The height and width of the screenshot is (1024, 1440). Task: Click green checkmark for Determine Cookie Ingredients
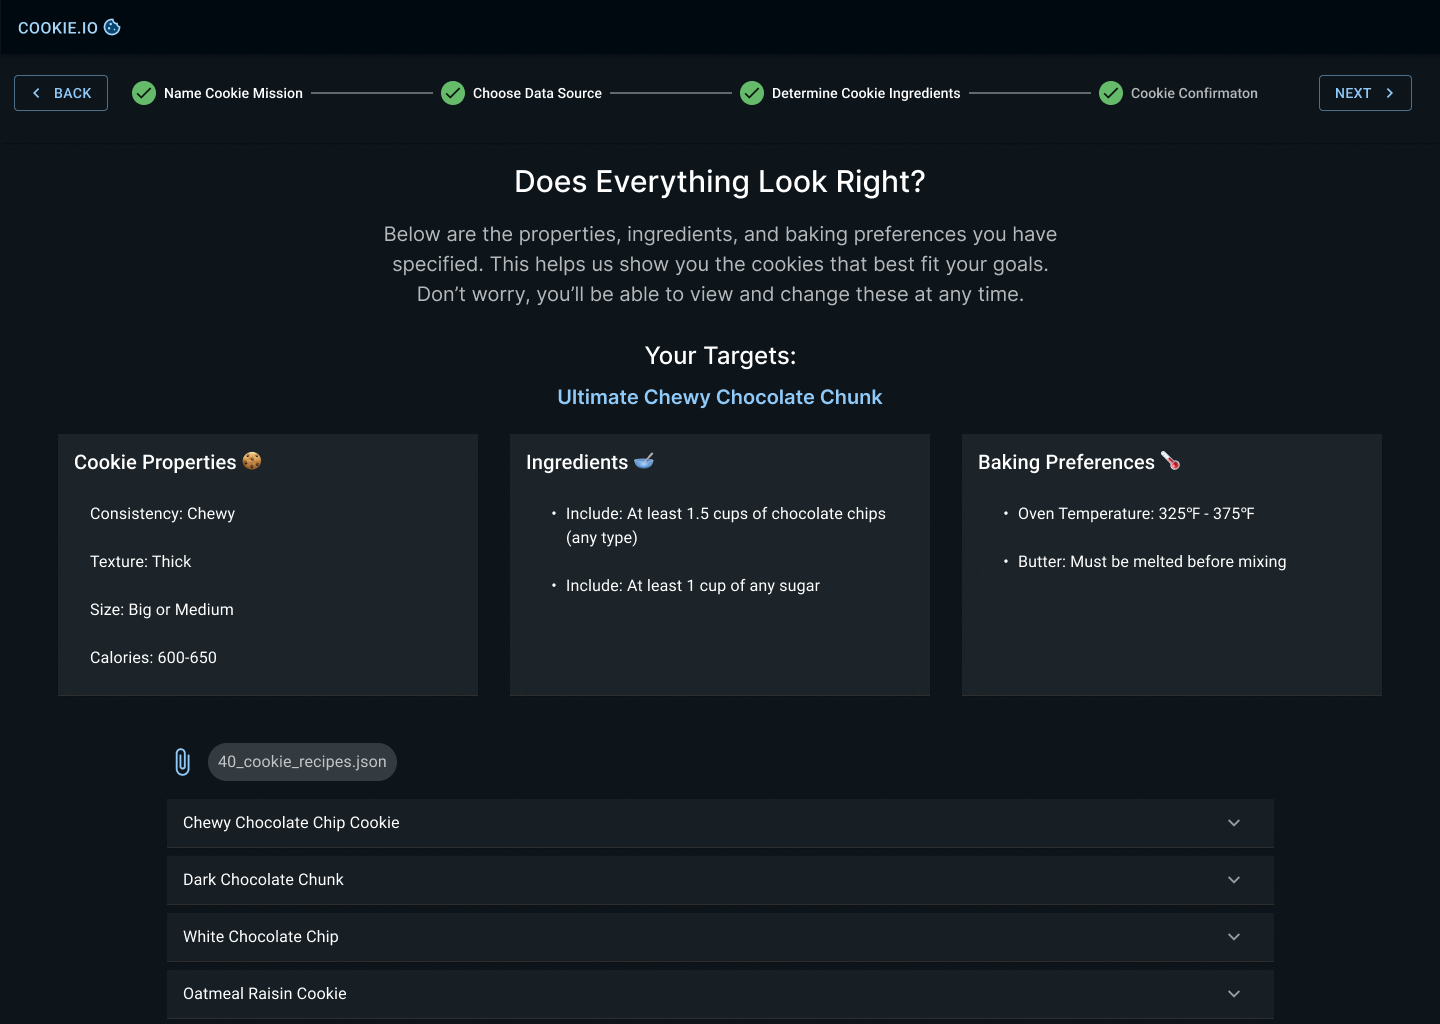(752, 93)
